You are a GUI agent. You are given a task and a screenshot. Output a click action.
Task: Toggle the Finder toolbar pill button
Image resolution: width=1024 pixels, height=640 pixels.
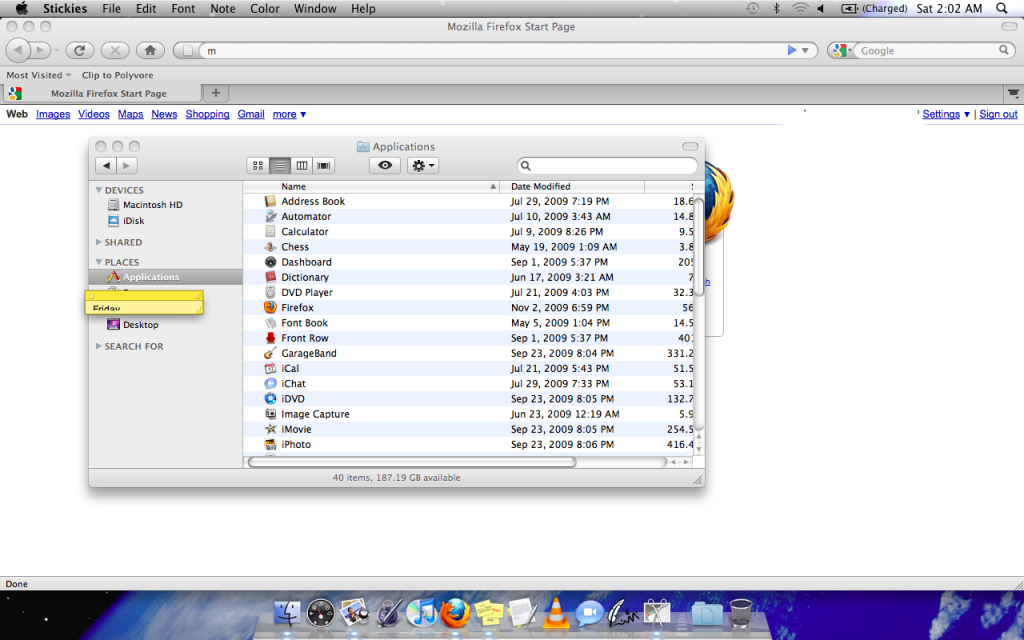point(690,146)
